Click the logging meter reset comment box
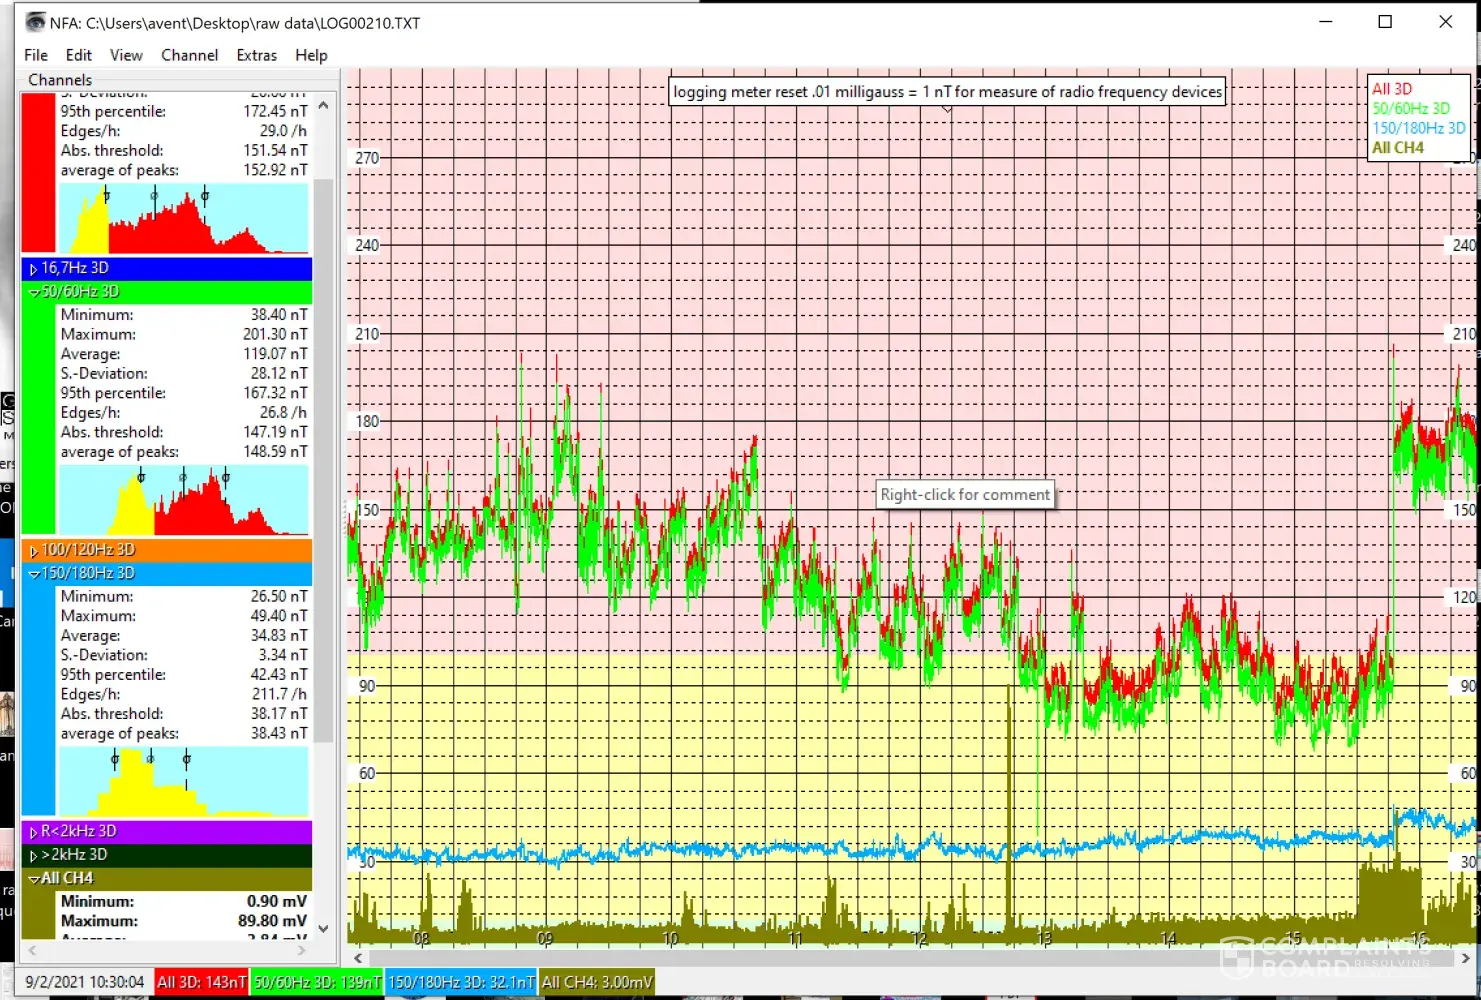The image size is (1481, 1000). pyautogui.click(x=946, y=92)
